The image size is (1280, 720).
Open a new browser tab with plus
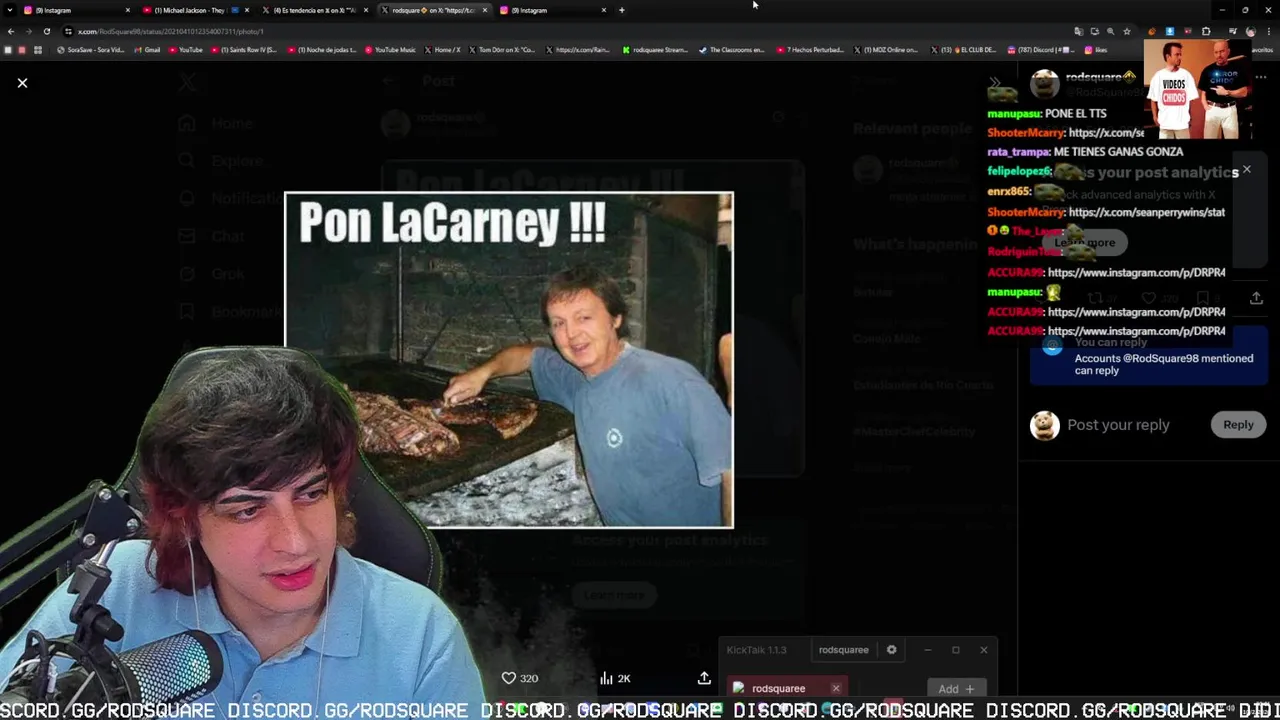click(622, 10)
